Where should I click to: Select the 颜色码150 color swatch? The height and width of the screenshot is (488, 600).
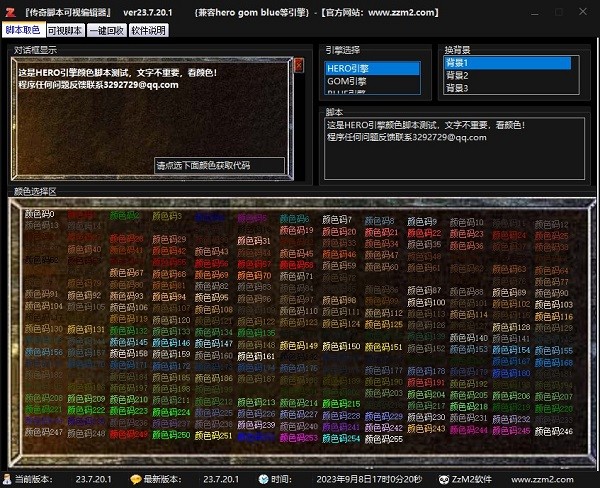click(x=341, y=346)
